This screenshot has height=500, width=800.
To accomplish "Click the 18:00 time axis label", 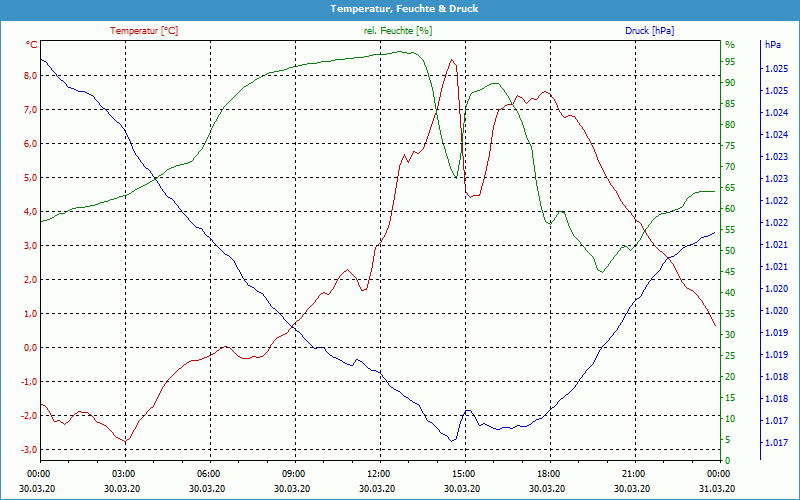I will [x=549, y=474].
